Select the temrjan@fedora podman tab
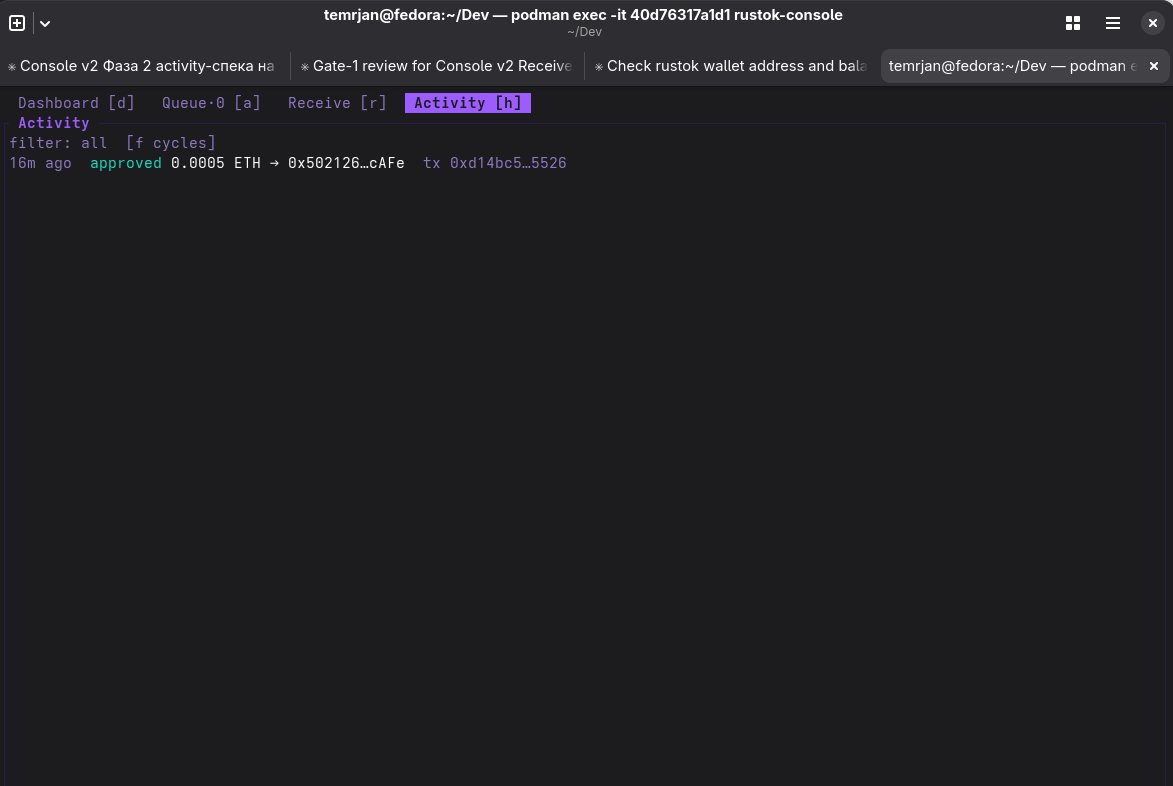Screen dimensions: 1173x786 click(x=1012, y=66)
